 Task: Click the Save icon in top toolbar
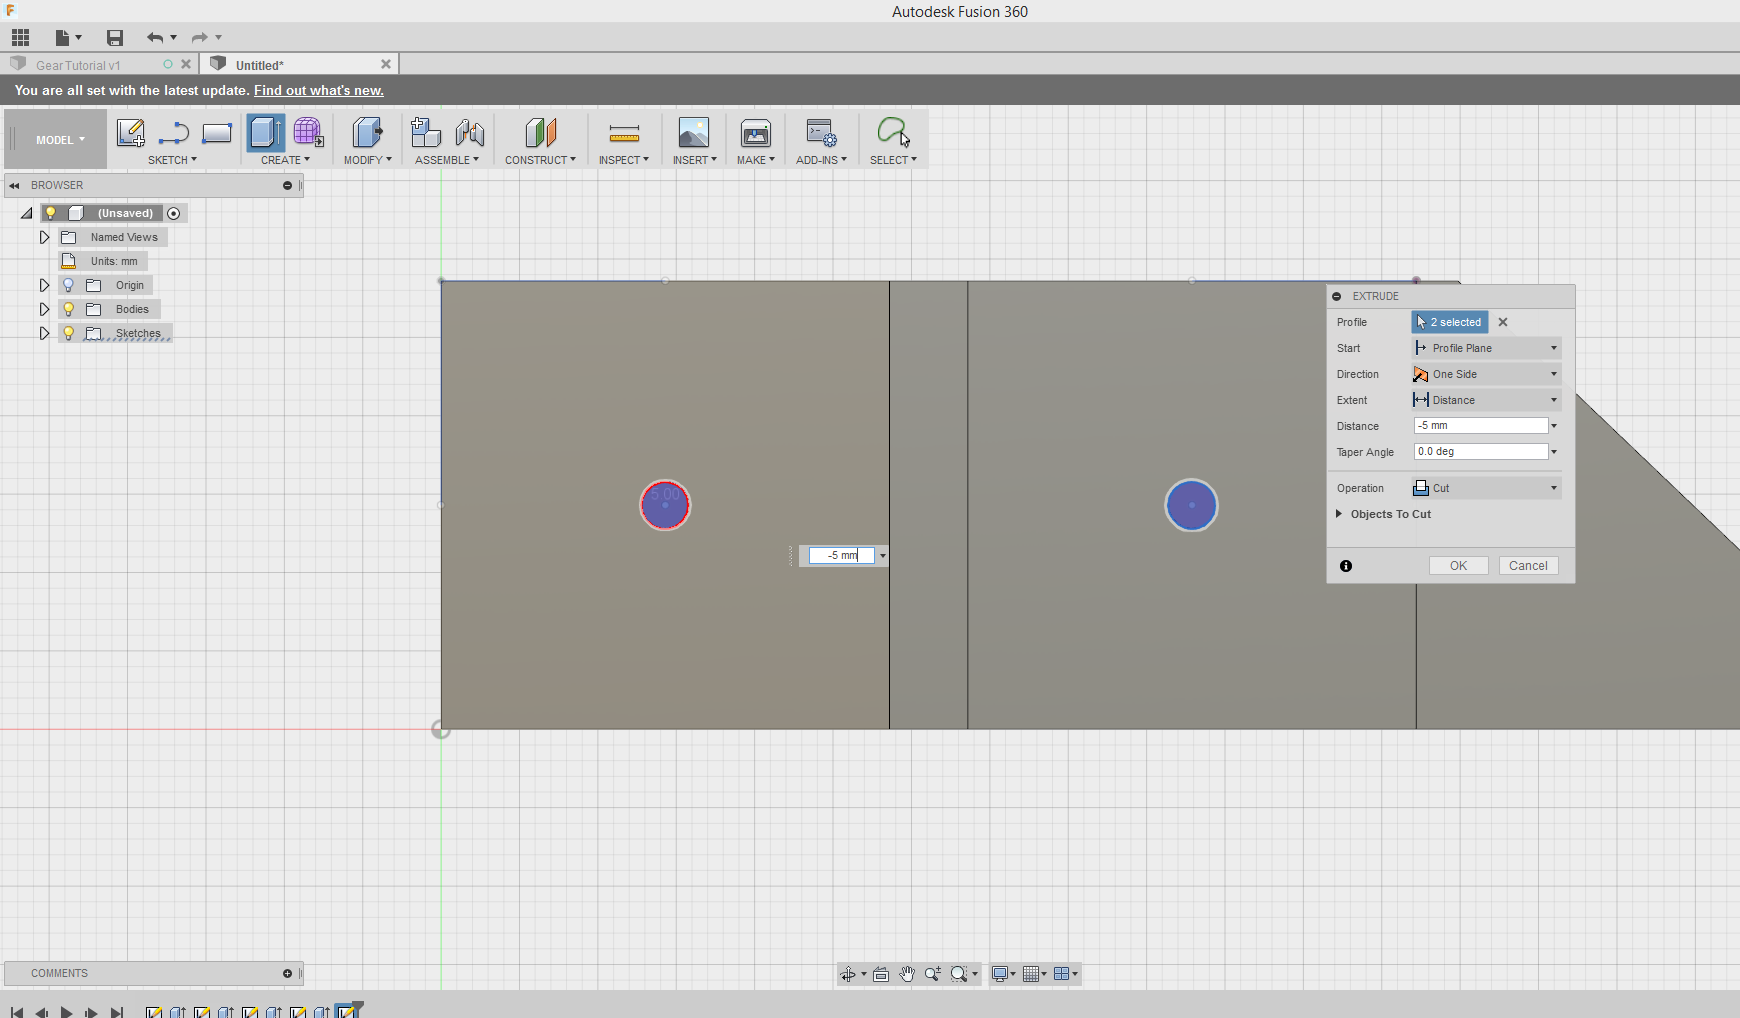pyautogui.click(x=115, y=38)
